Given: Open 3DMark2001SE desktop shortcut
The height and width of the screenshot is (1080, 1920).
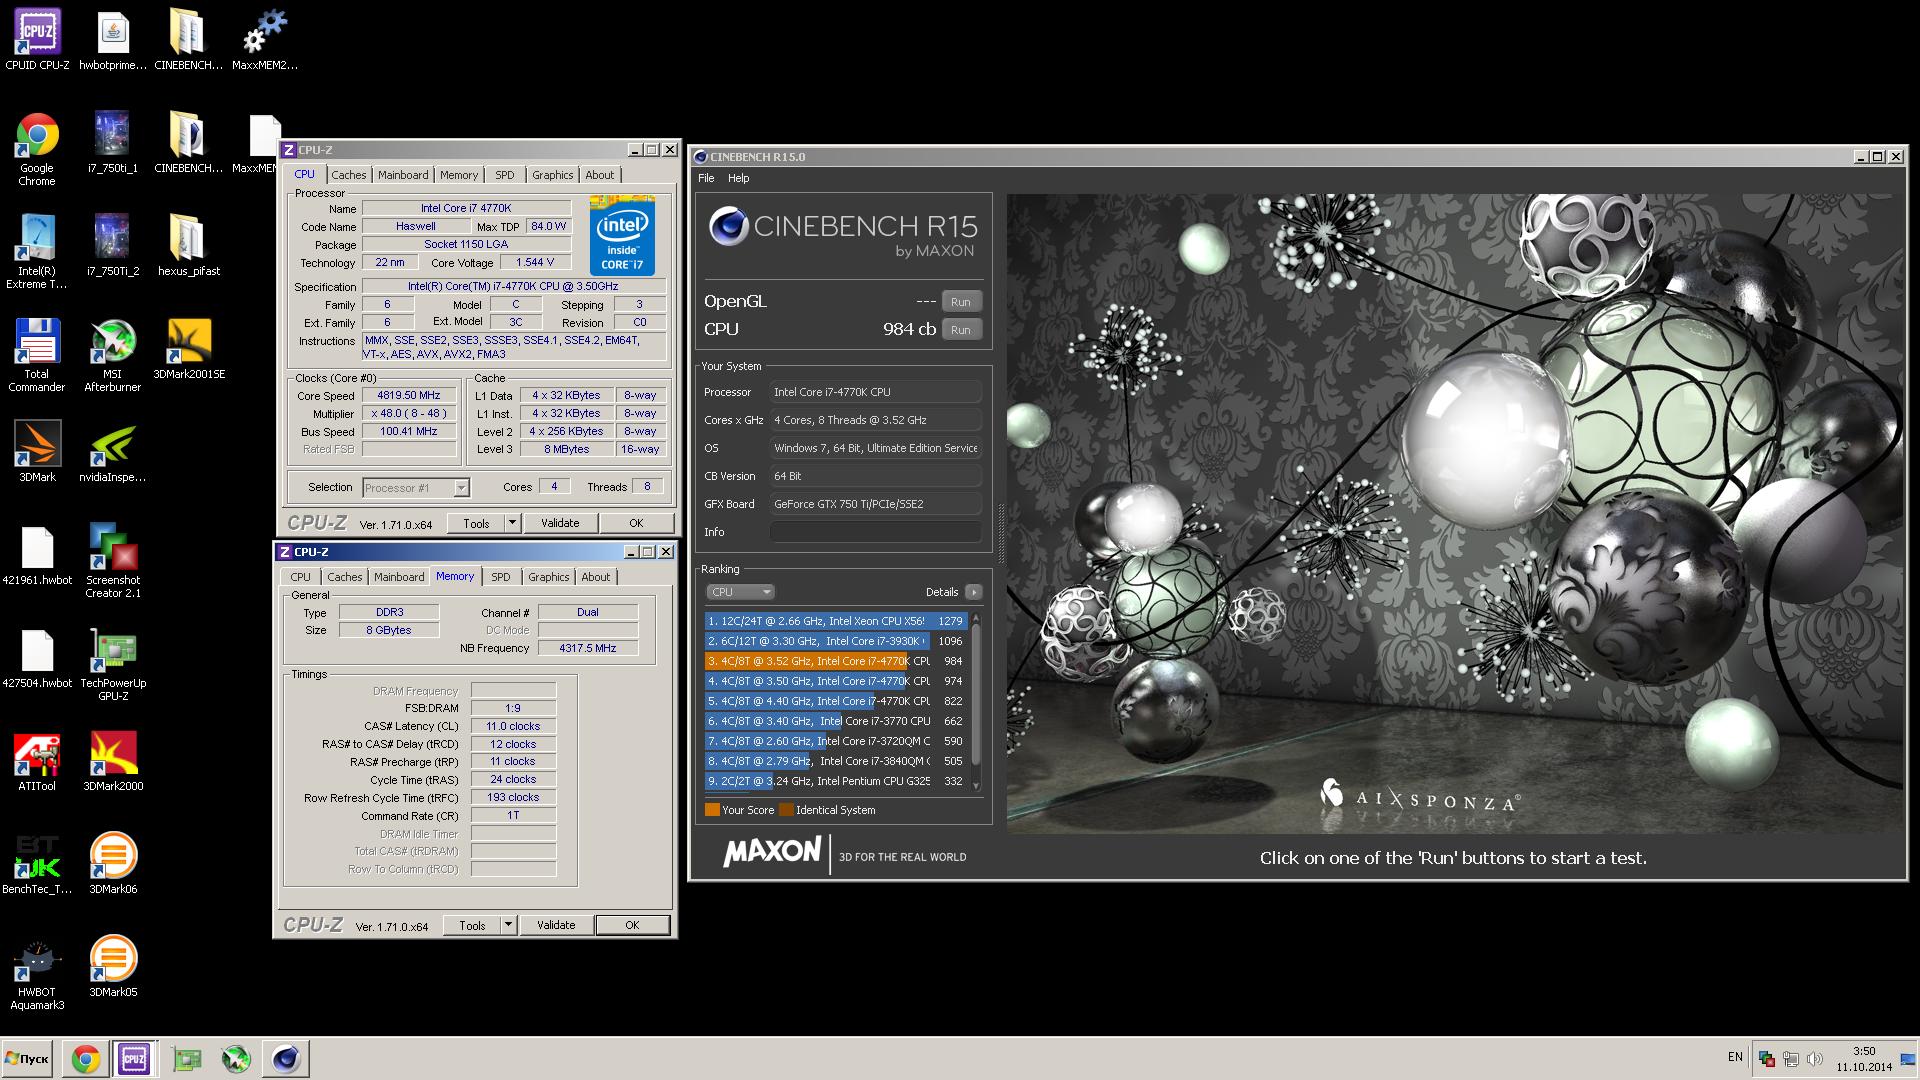Looking at the screenshot, I should [189, 348].
